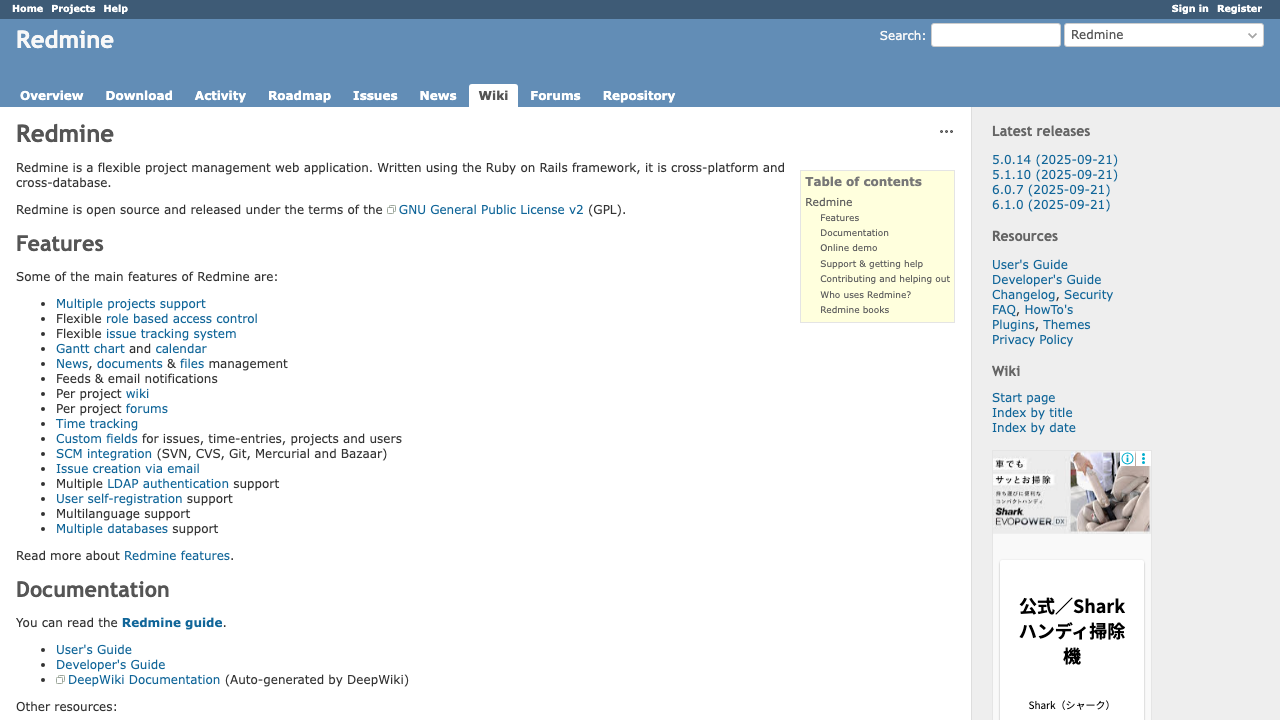Switch to the Issues tab
The image size is (1280, 720).
[x=375, y=95]
